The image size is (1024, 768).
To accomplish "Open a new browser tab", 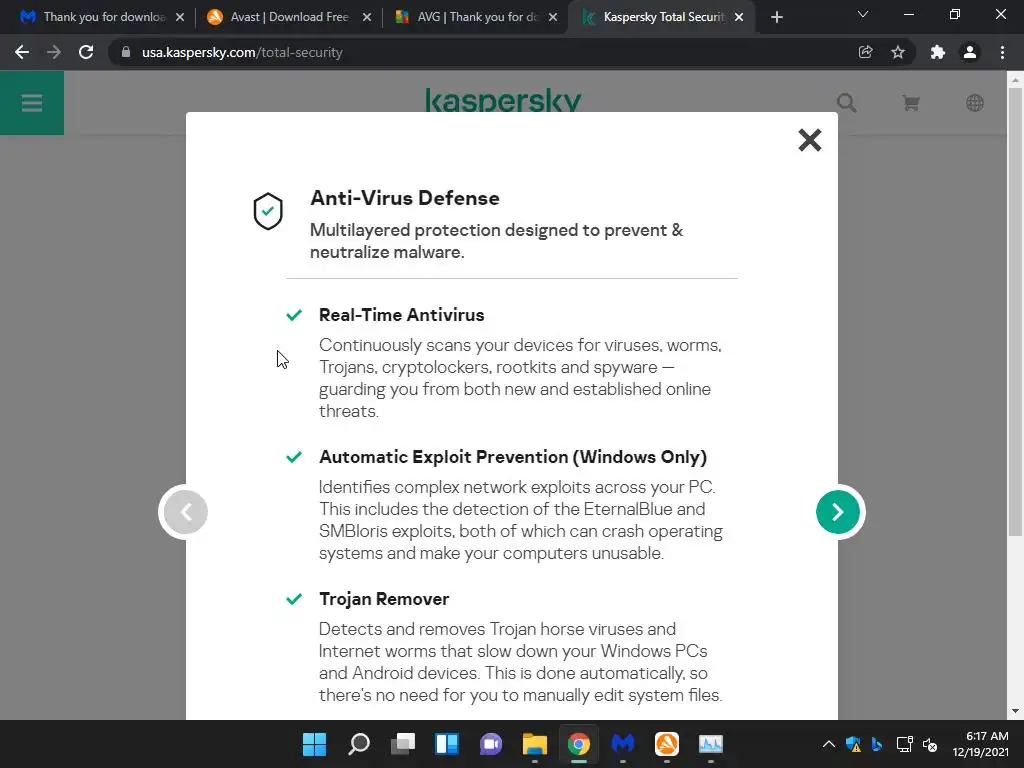I will (x=776, y=18).
